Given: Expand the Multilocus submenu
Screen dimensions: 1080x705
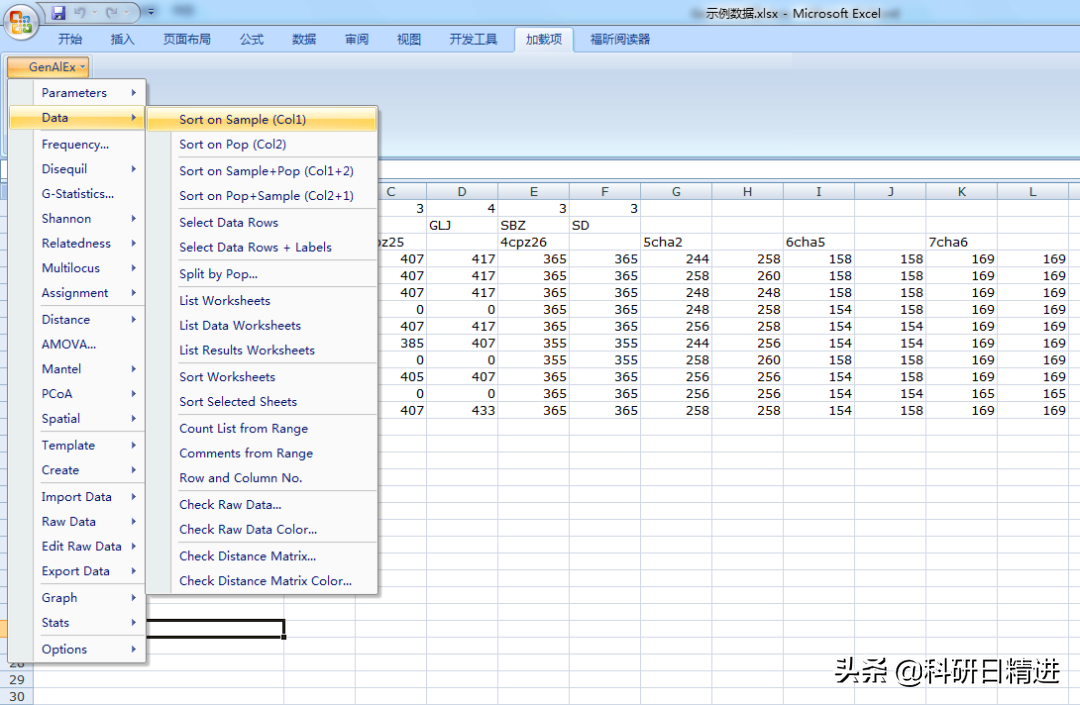Looking at the screenshot, I should [x=77, y=268].
